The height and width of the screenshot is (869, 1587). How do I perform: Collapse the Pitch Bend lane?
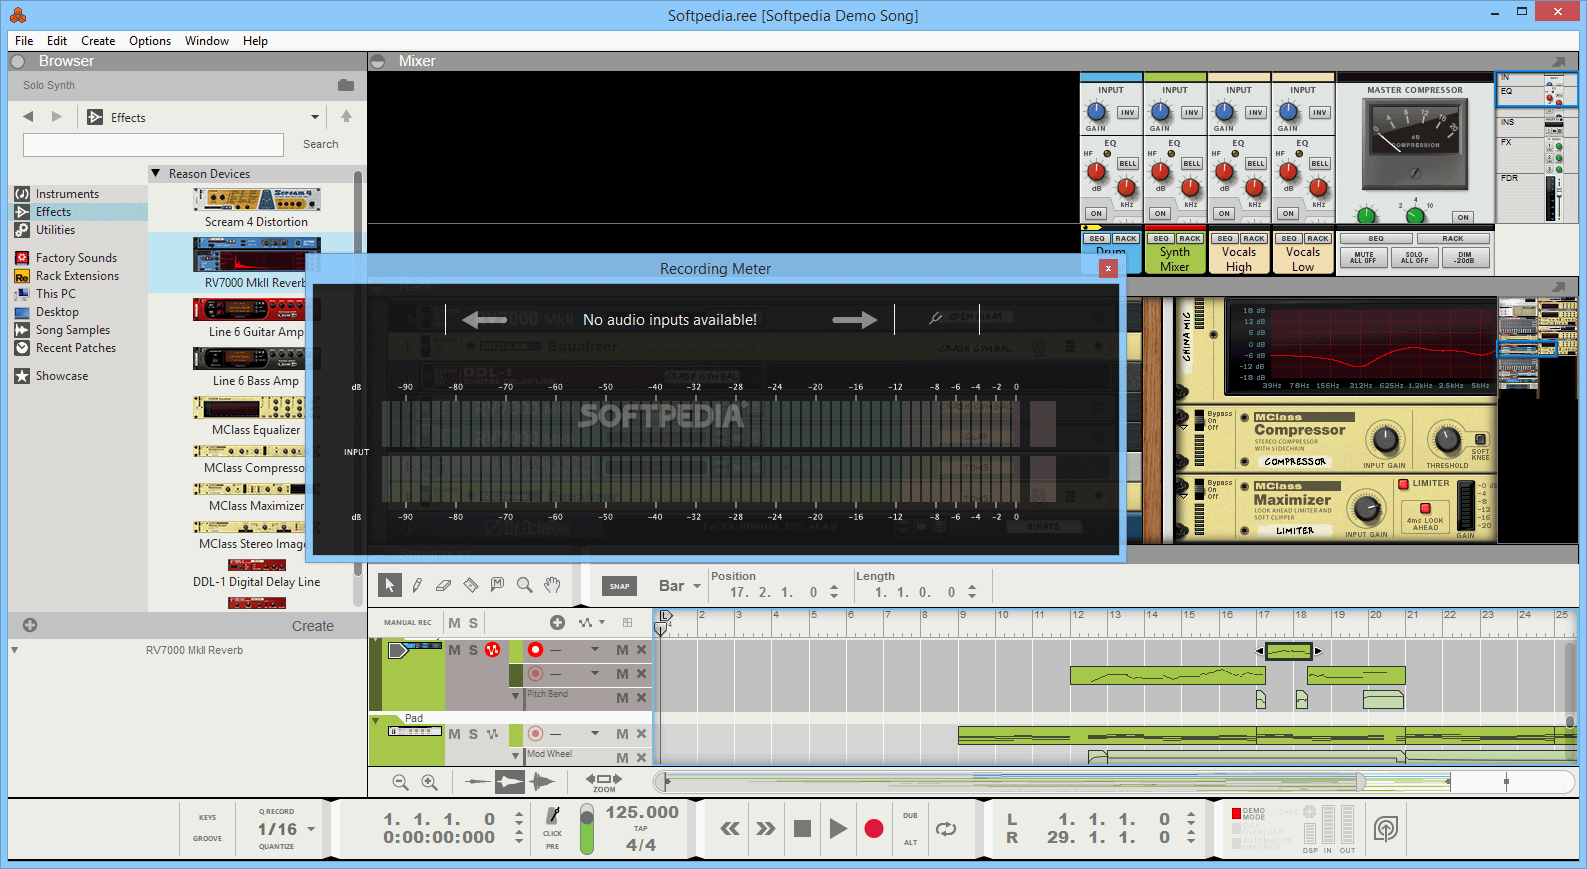click(516, 696)
